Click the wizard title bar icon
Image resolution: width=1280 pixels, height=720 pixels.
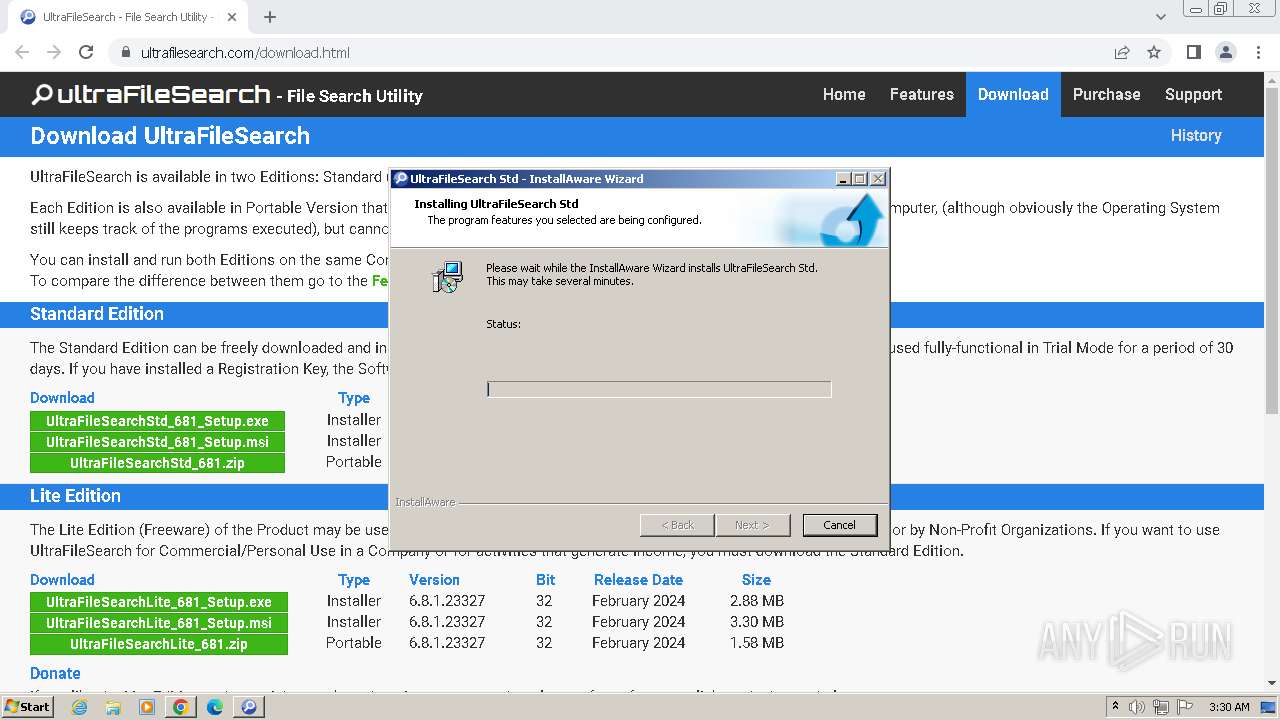[x=401, y=179]
